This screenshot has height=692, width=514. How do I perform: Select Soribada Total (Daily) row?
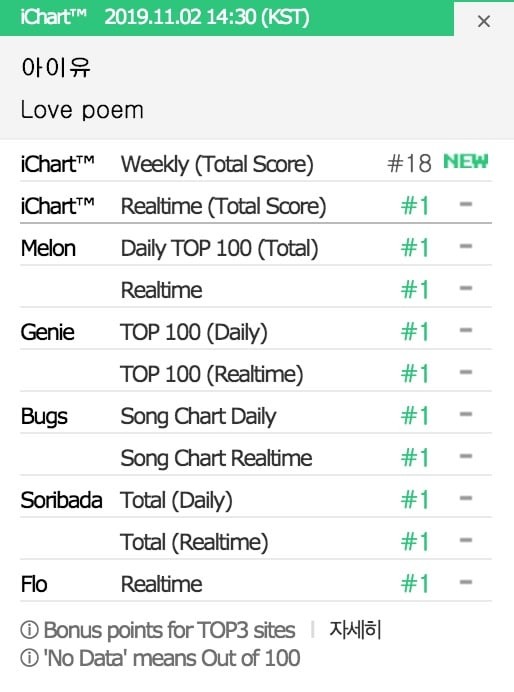point(256,500)
